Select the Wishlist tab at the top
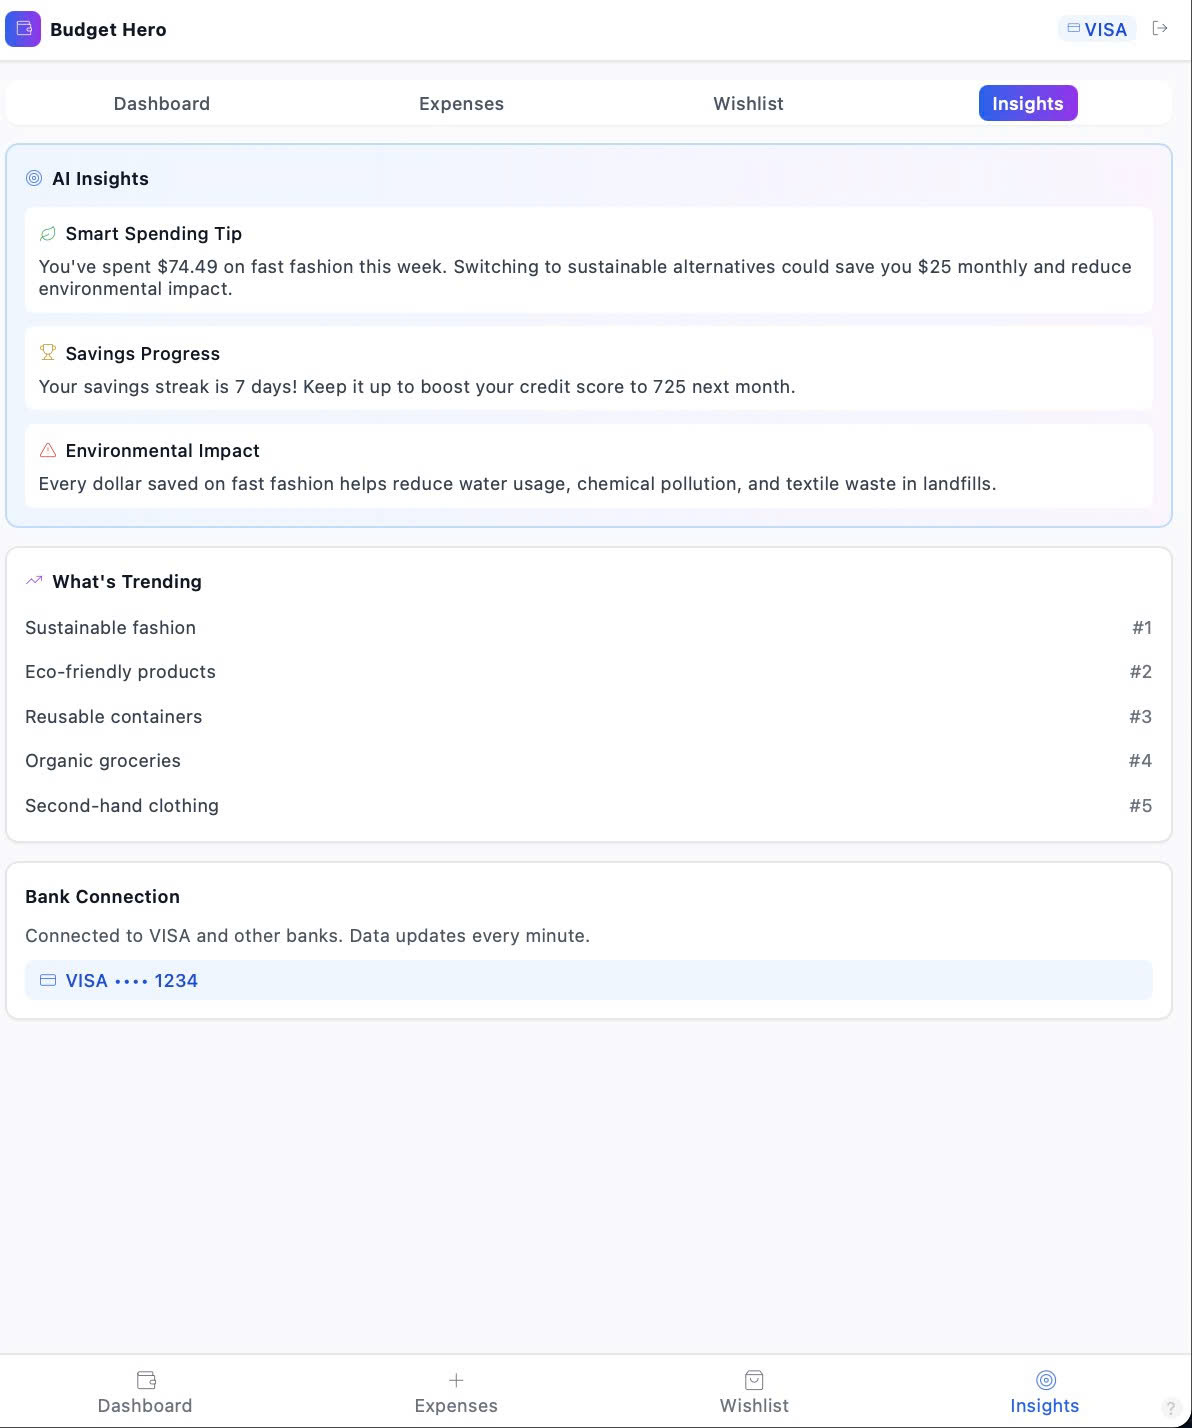1192x1428 pixels. 748,103
